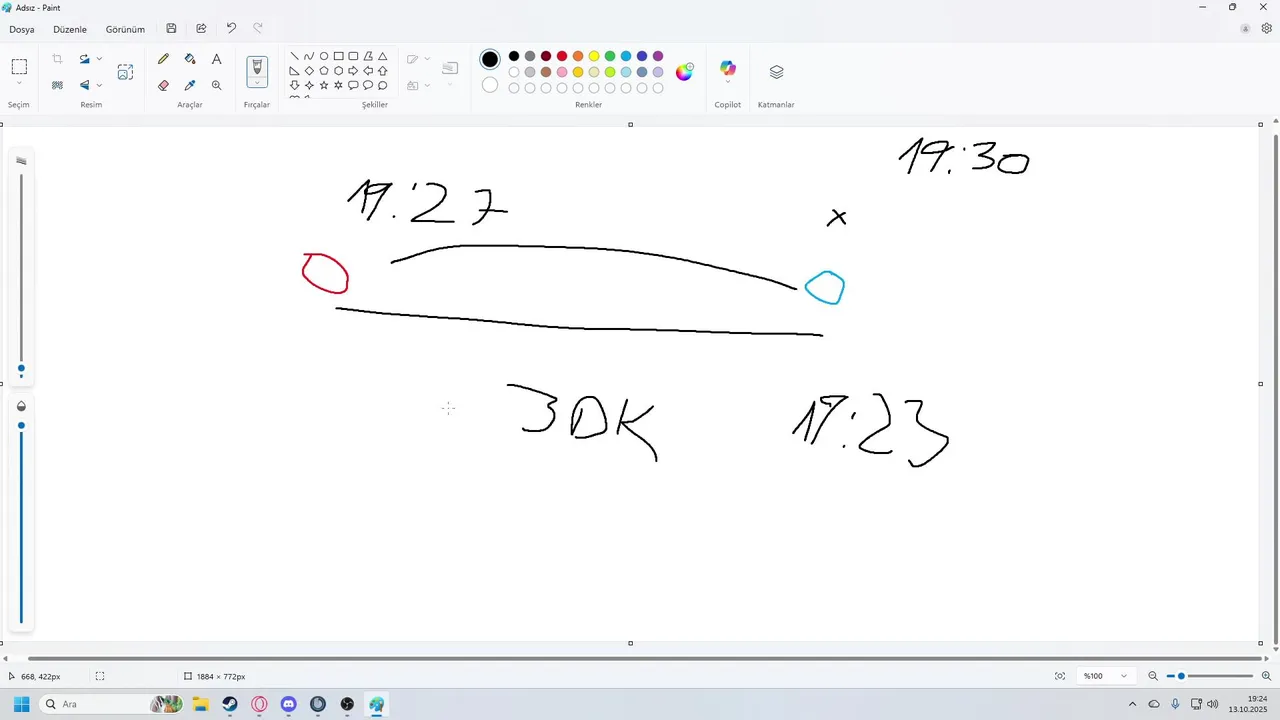
Task: Click the rectangular selection tool
Action: coord(19,67)
